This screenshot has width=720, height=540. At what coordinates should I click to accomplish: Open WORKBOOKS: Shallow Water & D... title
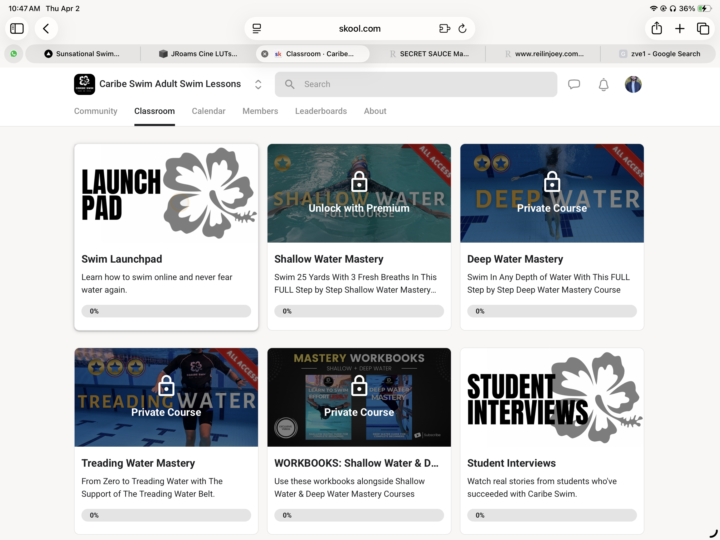[x=356, y=463]
